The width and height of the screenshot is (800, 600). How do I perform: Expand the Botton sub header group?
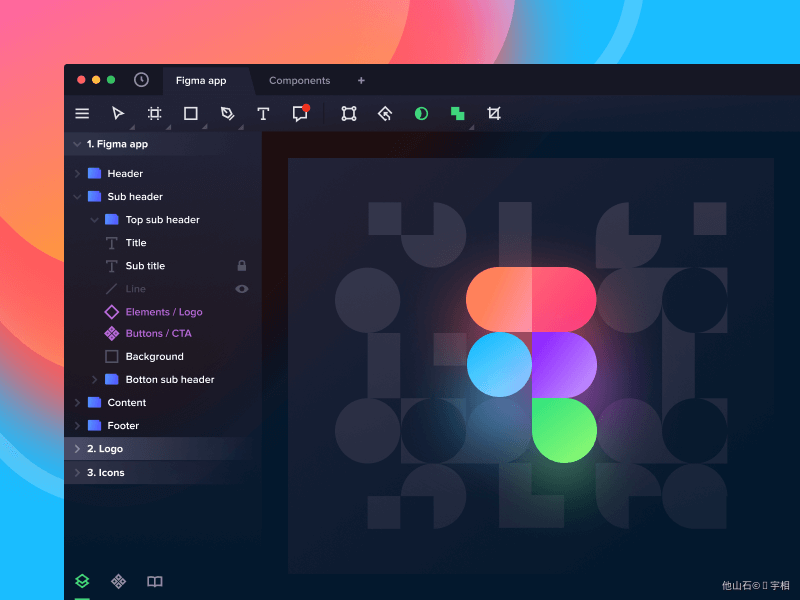coord(94,380)
